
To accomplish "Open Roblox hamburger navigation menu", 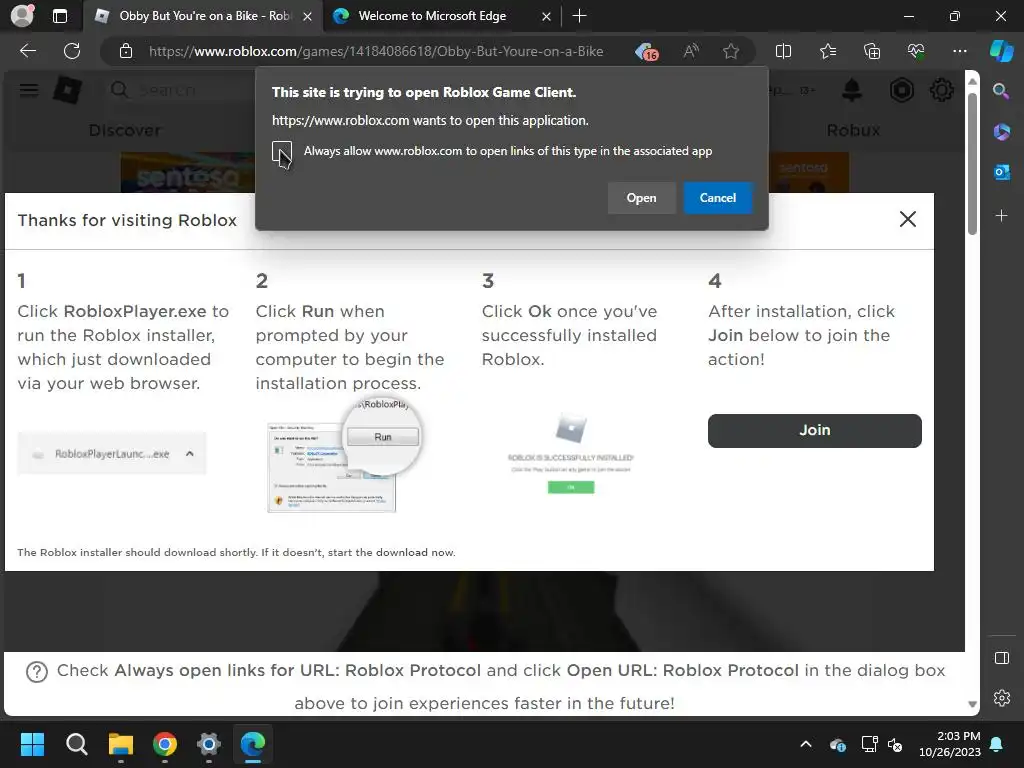I will pos(29,90).
